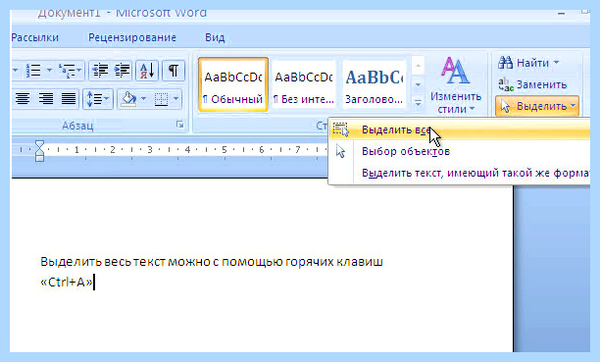Increase paragraph indent
The image size is (600, 362).
pyautogui.click(x=122, y=70)
